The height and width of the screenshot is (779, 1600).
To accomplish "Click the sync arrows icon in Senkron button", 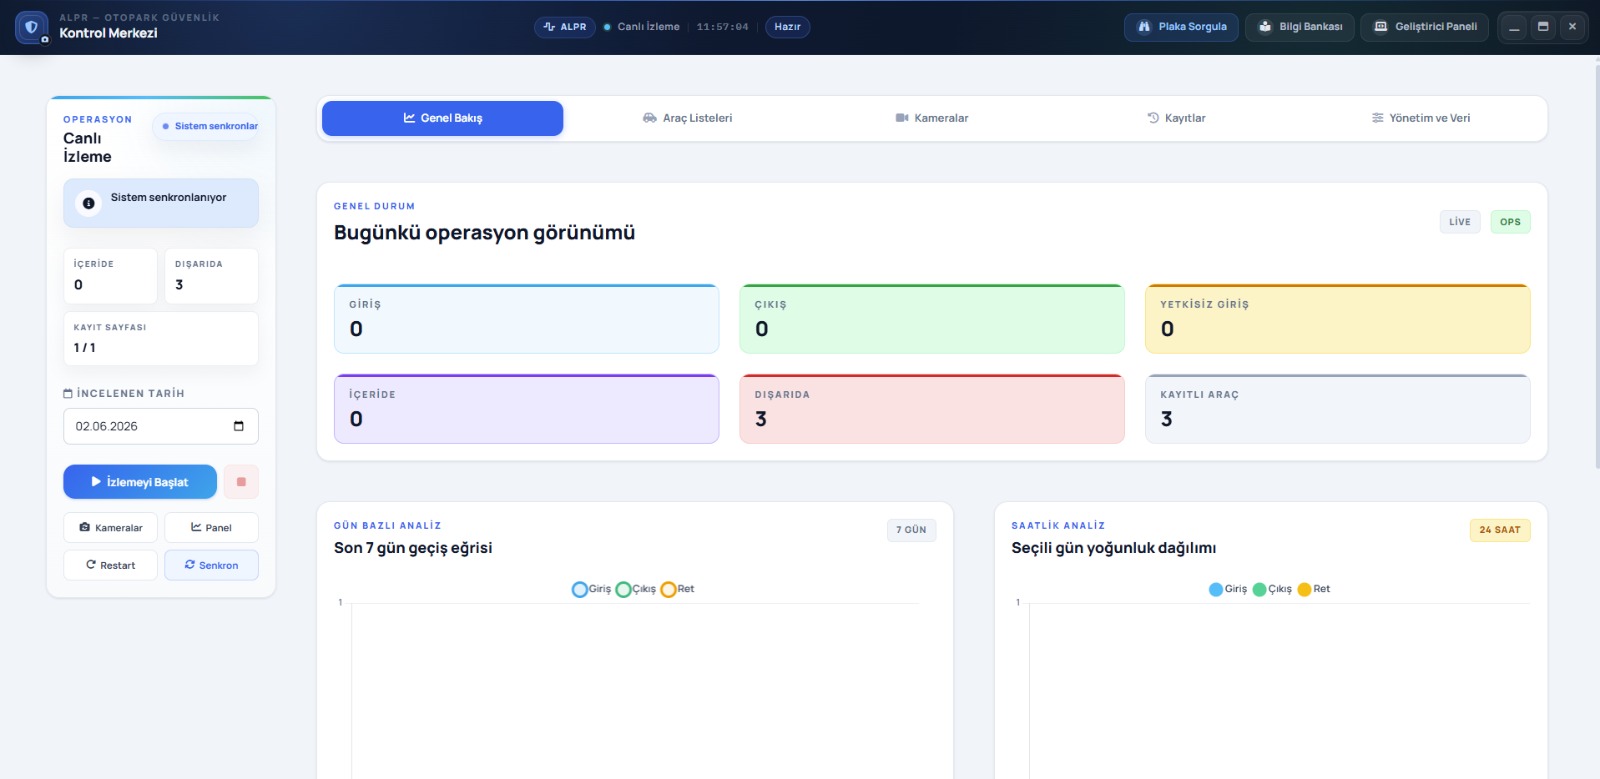I will pos(190,565).
